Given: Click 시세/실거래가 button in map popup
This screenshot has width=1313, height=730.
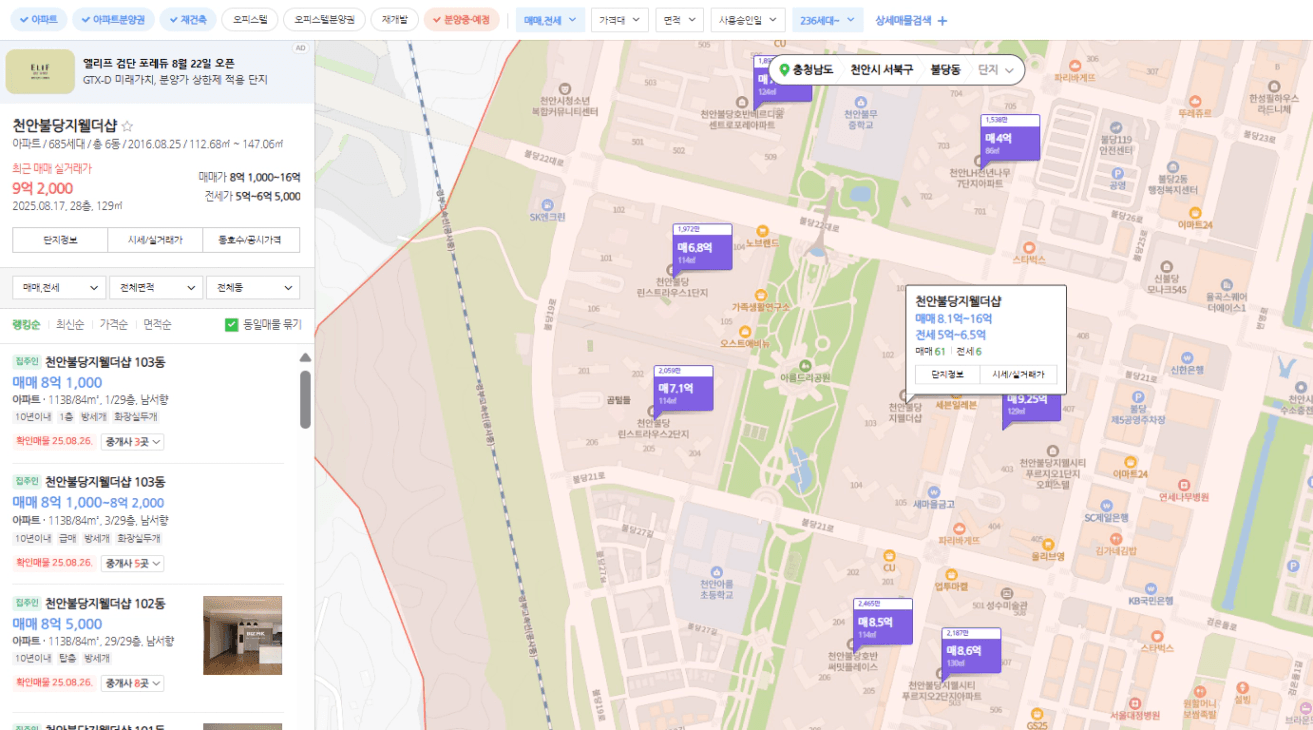Looking at the screenshot, I should coord(1018,374).
